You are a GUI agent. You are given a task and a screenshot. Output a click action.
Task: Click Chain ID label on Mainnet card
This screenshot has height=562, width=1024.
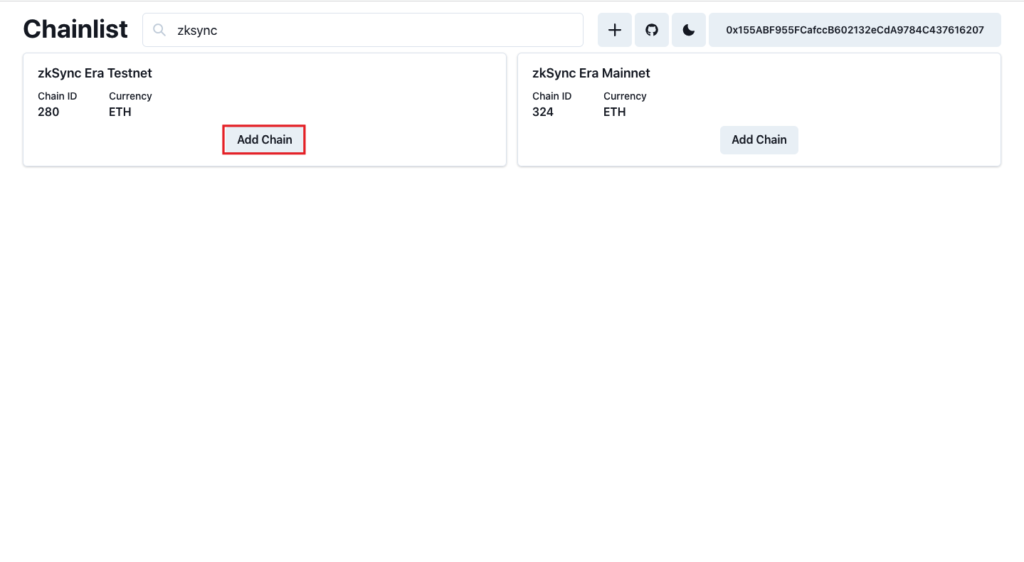552,96
